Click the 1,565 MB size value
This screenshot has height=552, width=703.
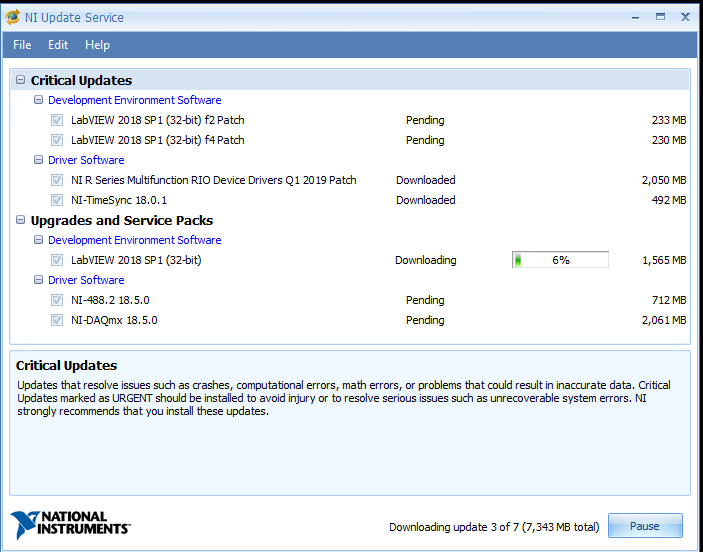664,260
